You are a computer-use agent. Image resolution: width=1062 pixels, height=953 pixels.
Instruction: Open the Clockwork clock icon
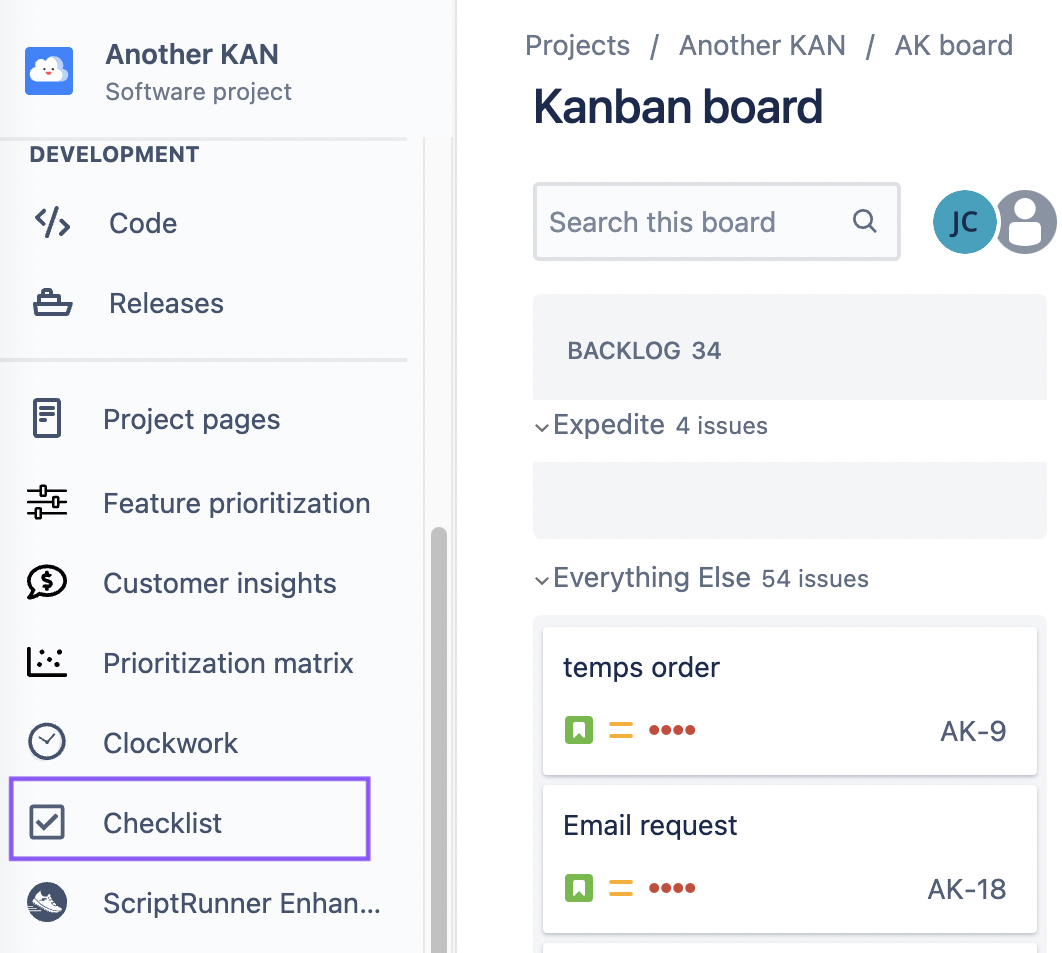pos(47,743)
